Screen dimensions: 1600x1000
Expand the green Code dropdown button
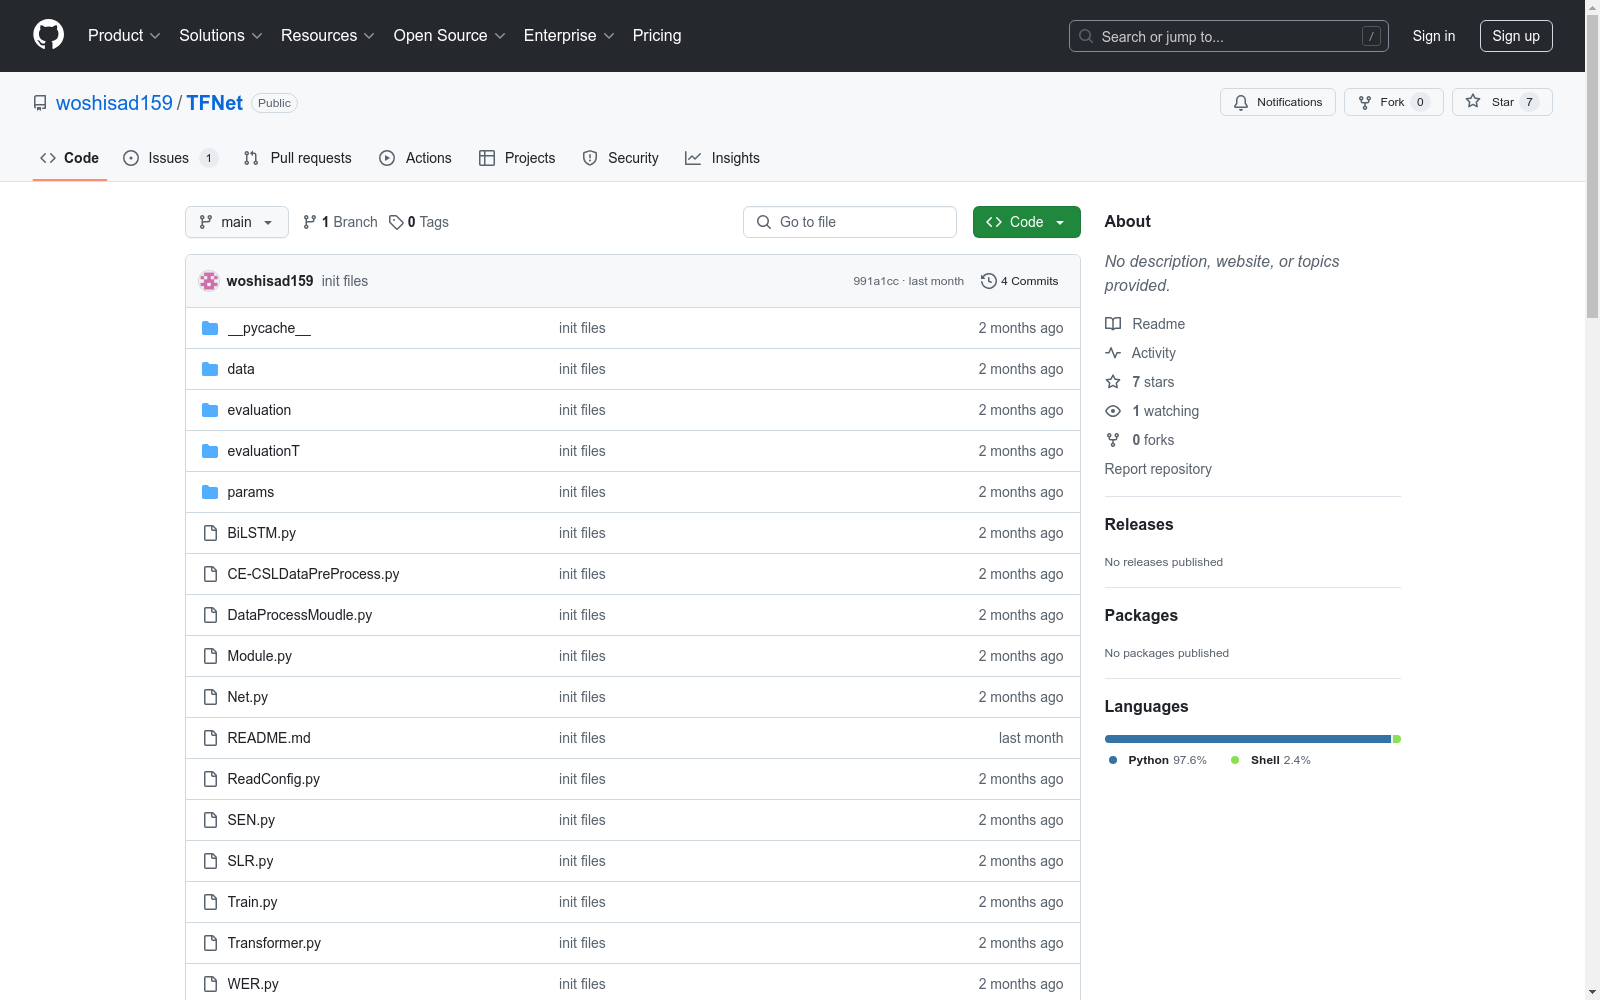point(1026,222)
